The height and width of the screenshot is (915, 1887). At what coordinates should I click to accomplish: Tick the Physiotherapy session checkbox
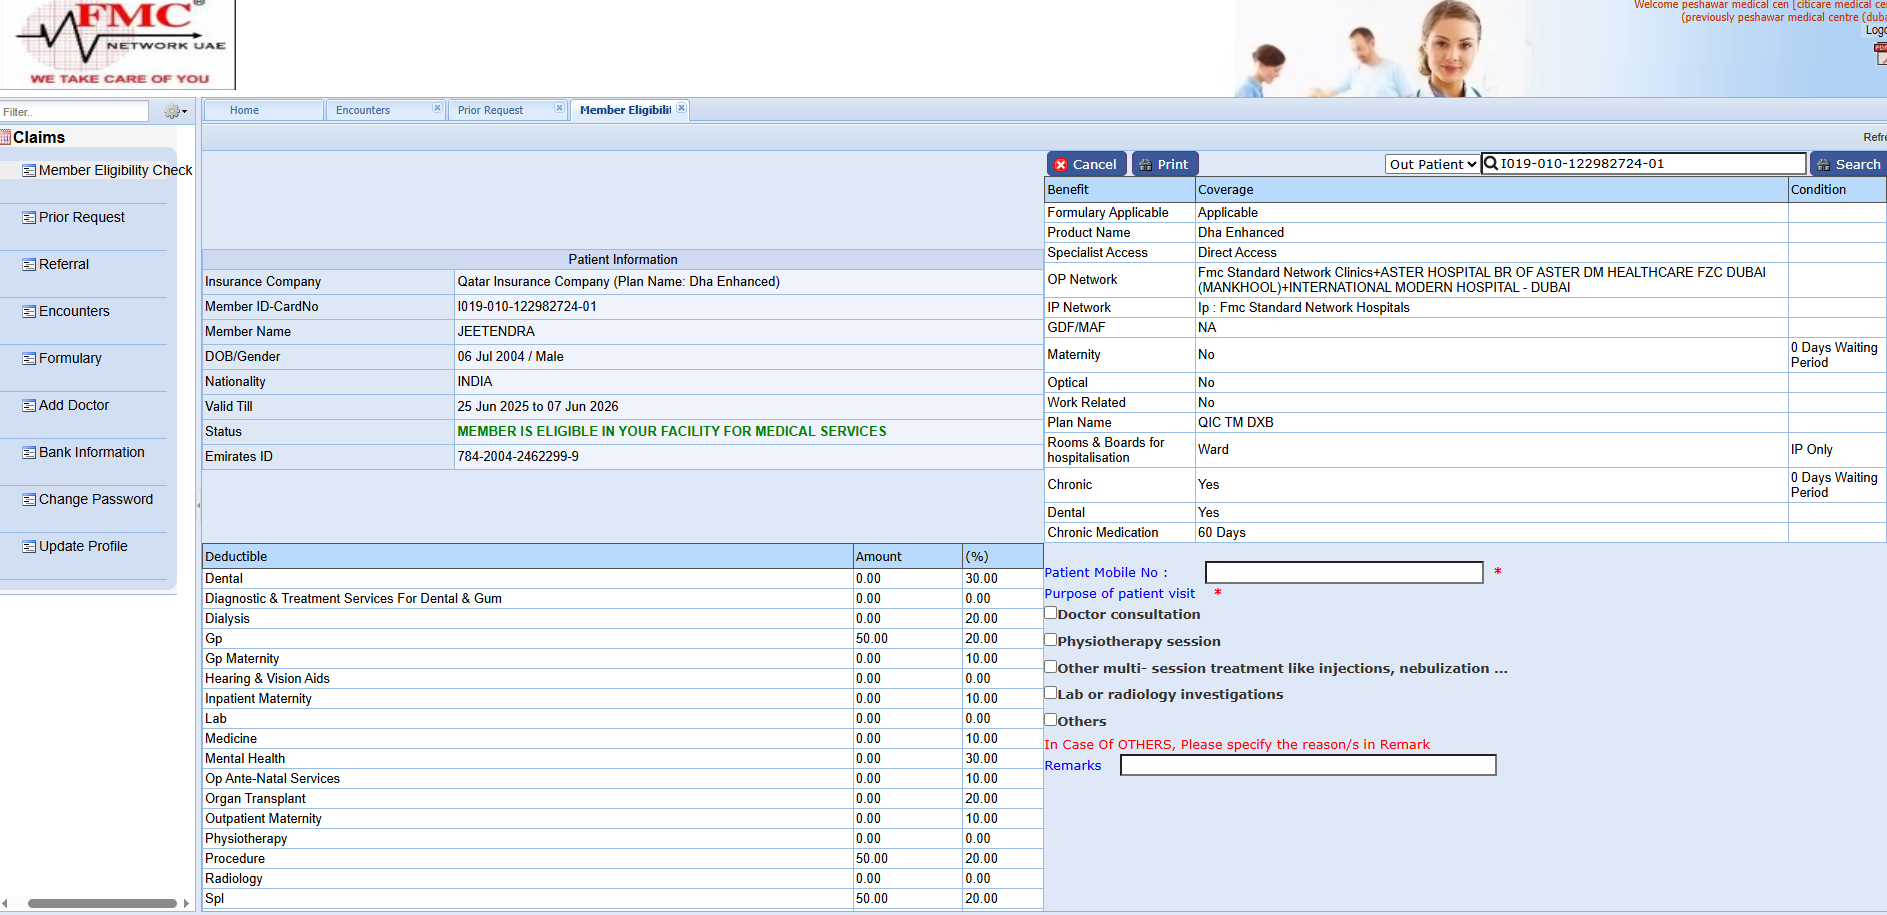coord(1051,640)
